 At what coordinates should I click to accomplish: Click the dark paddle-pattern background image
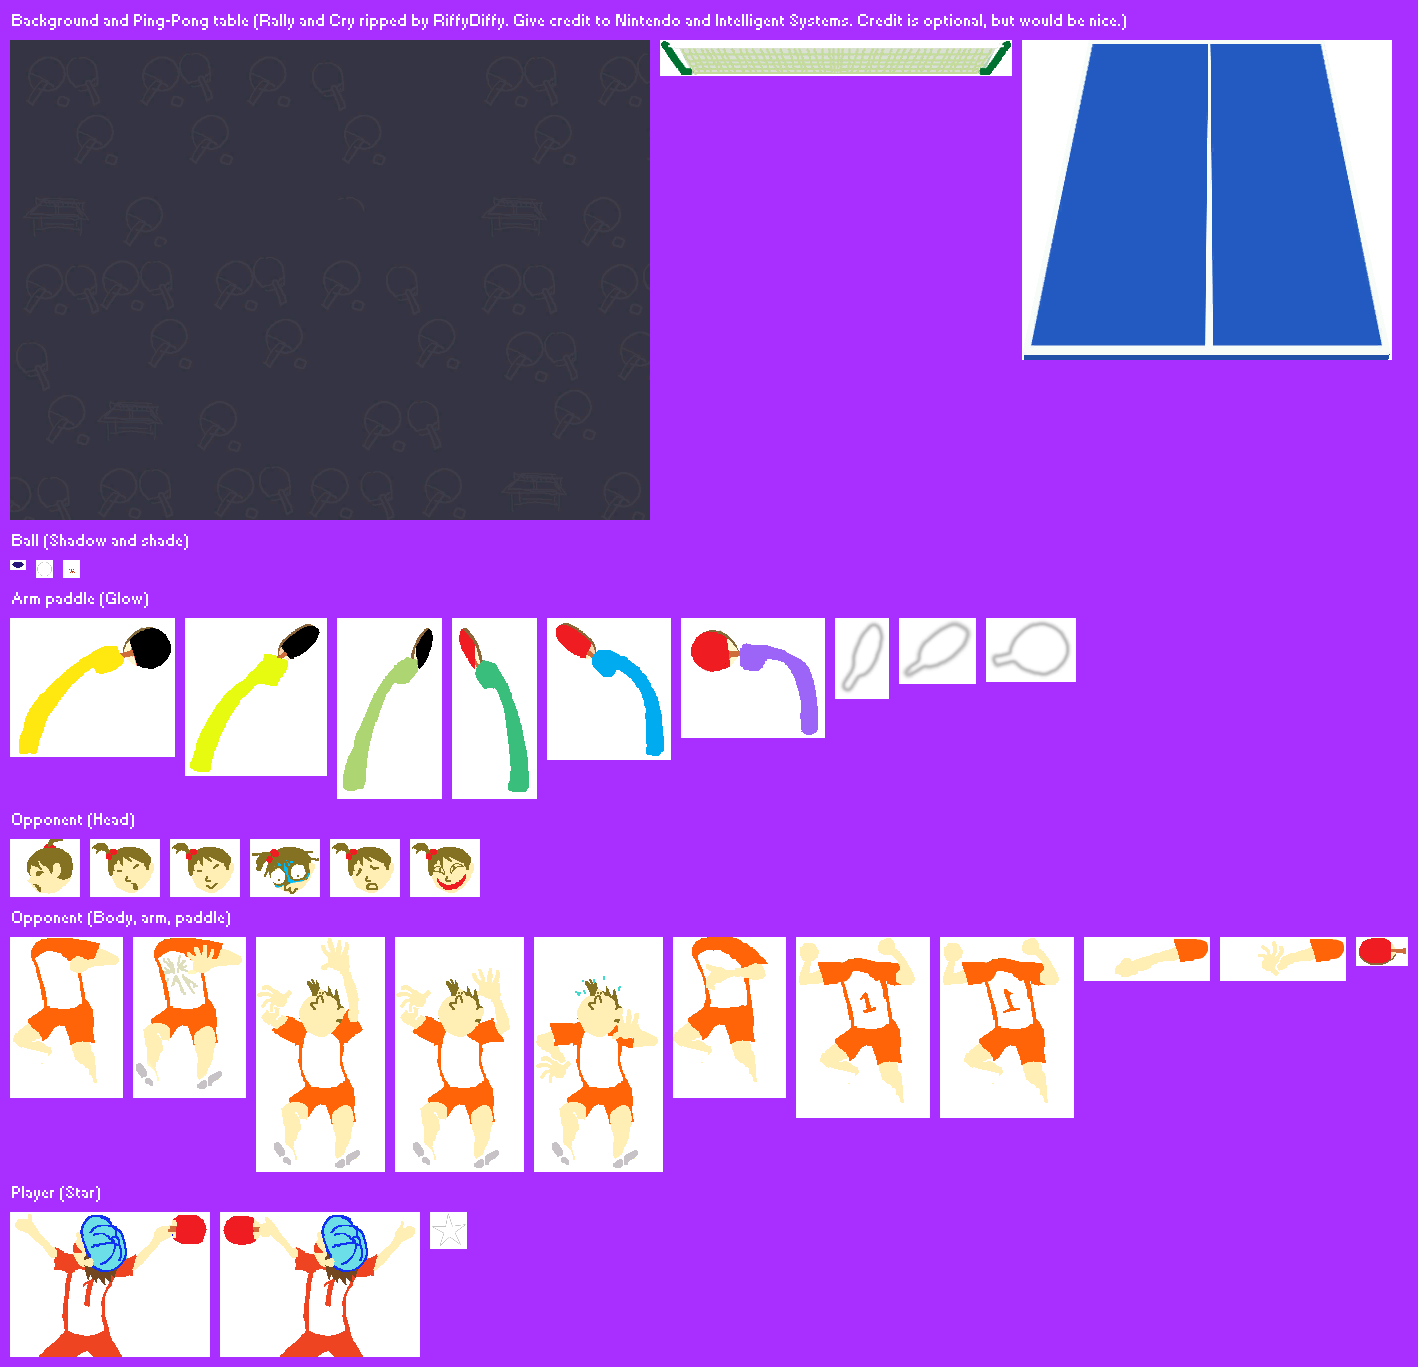330,280
